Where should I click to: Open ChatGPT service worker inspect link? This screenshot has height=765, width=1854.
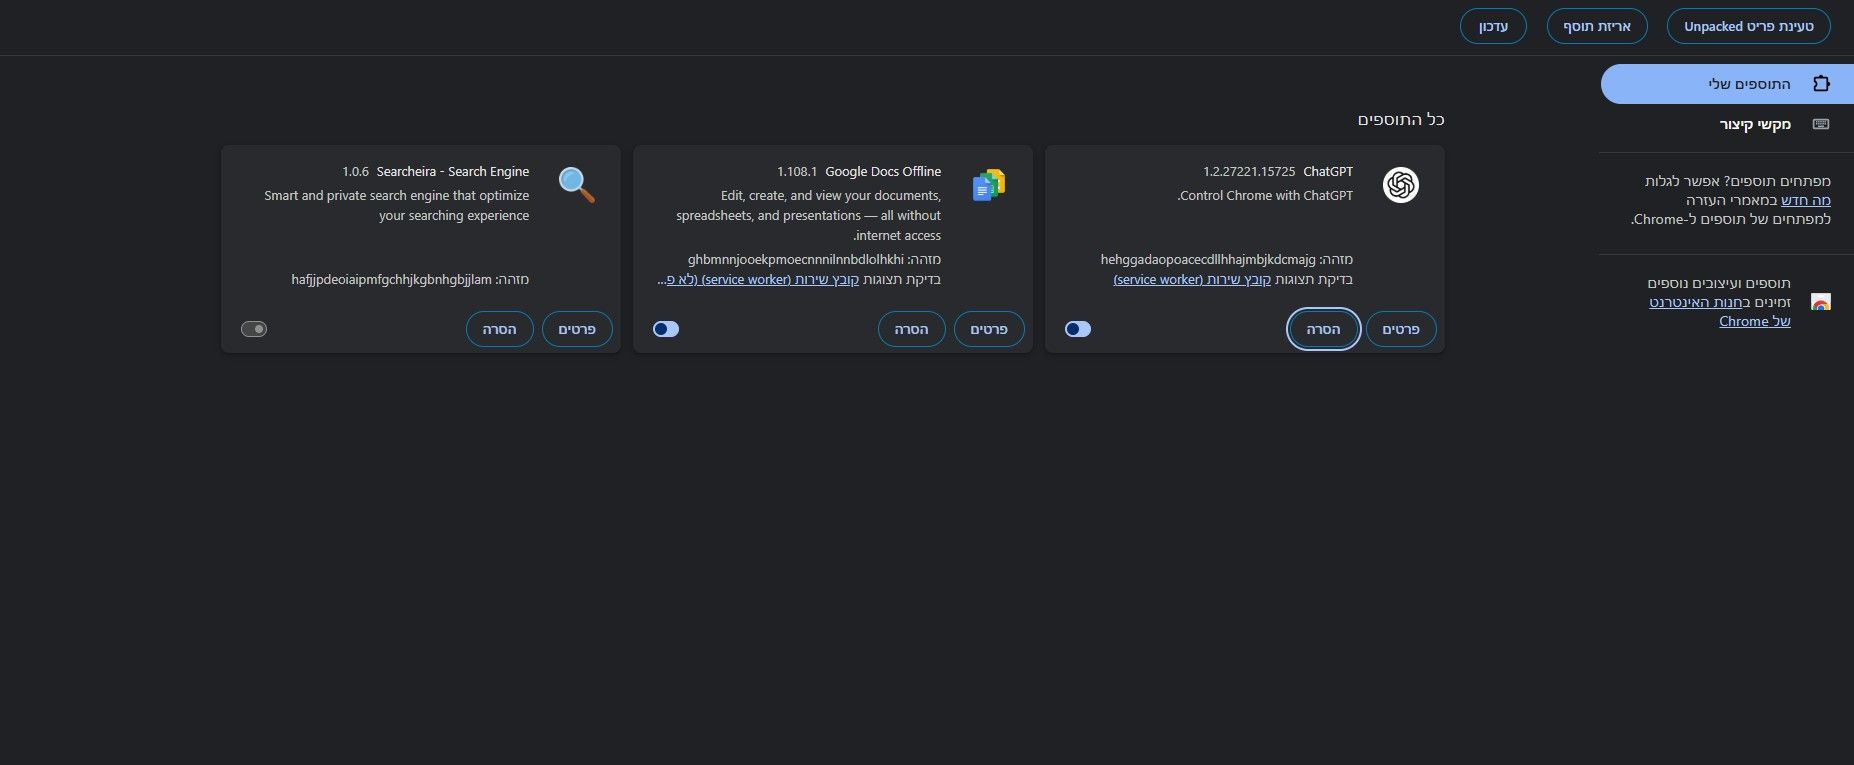pyautogui.click(x=1192, y=280)
